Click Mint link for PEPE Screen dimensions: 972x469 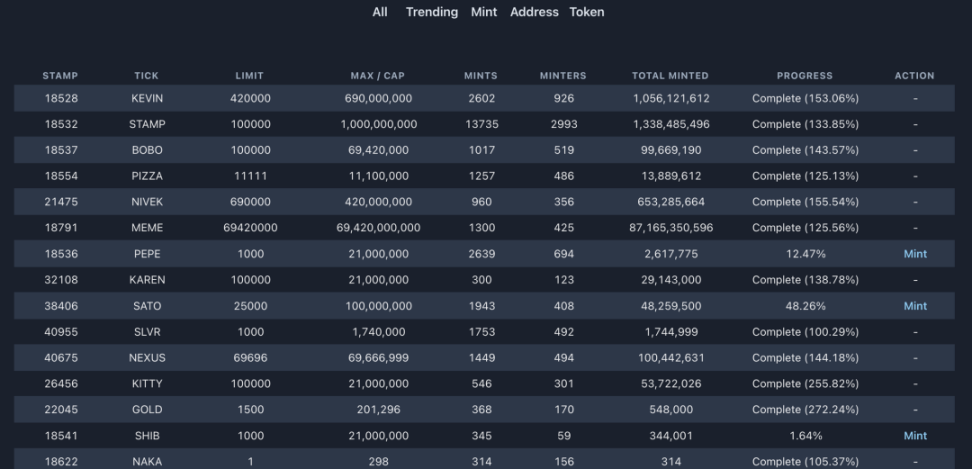point(915,254)
